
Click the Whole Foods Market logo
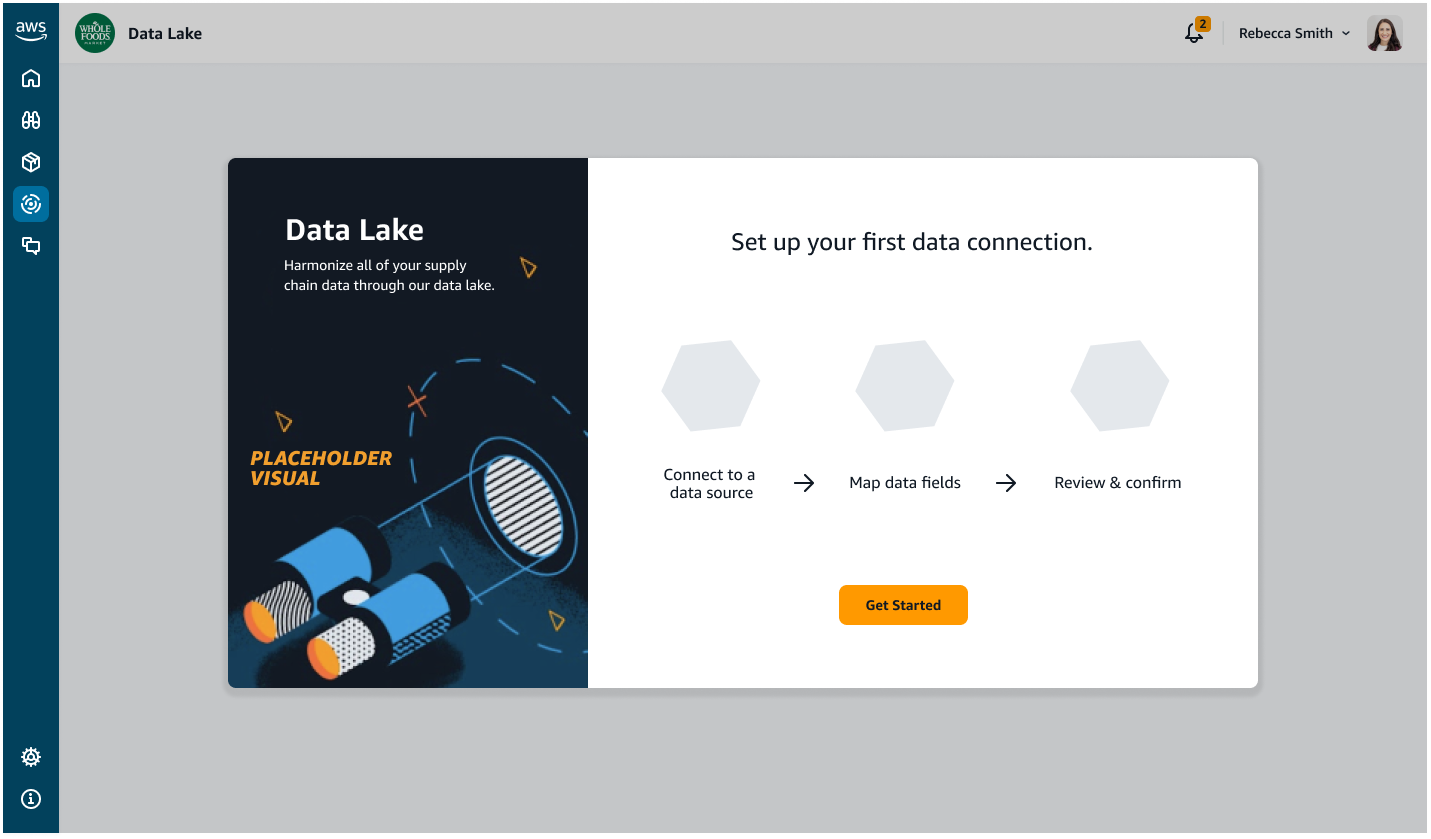point(95,33)
